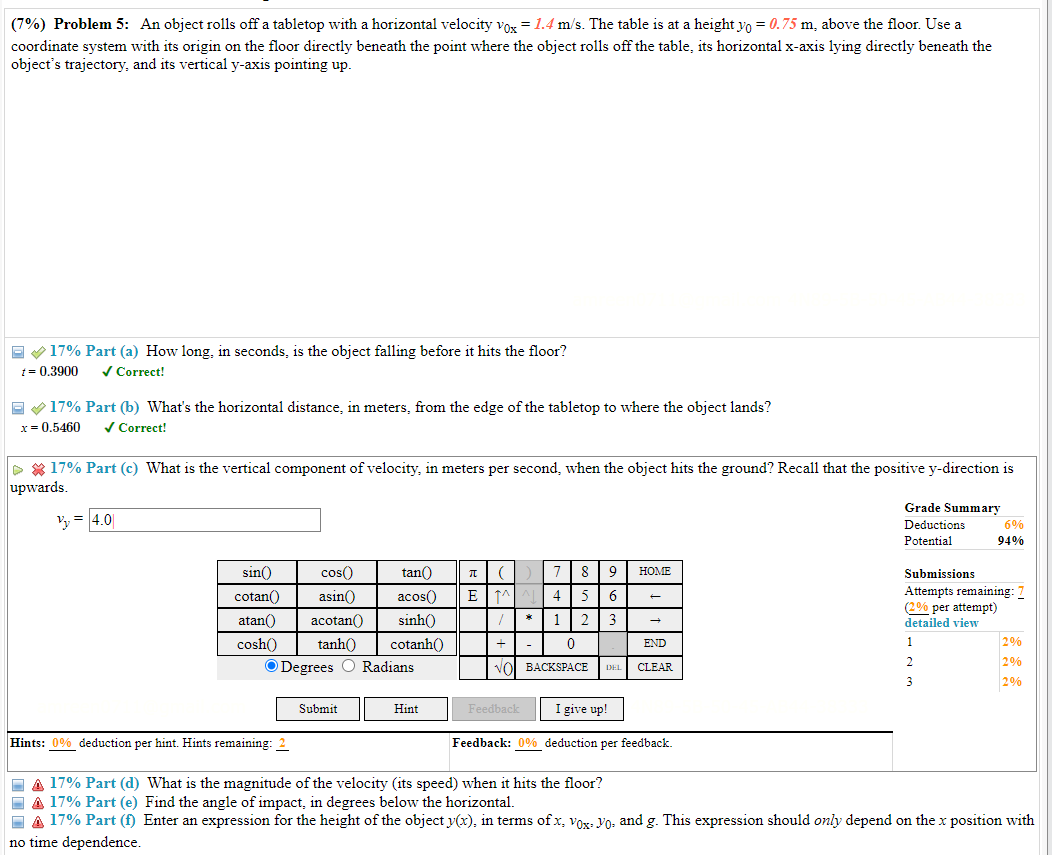Submit the entered vy answer
The height and width of the screenshot is (855, 1052).
(317, 708)
